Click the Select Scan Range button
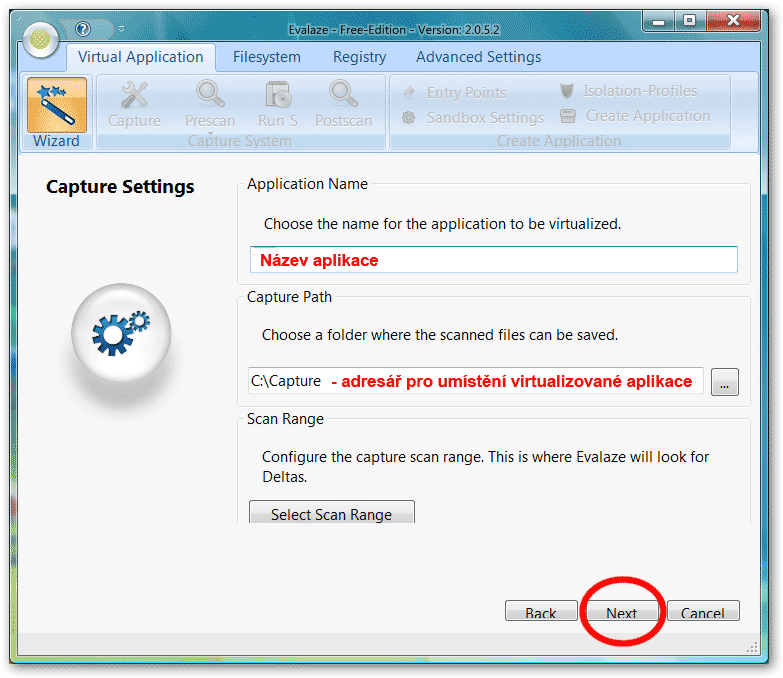The width and height of the screenshot is (783, 678). [332, 513]
